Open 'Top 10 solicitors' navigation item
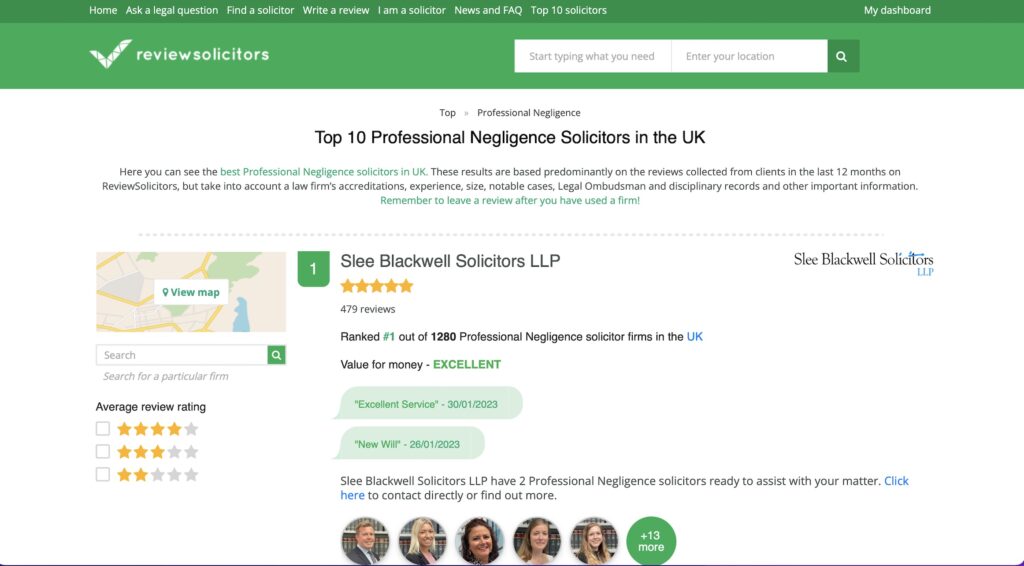 [569, 10]
